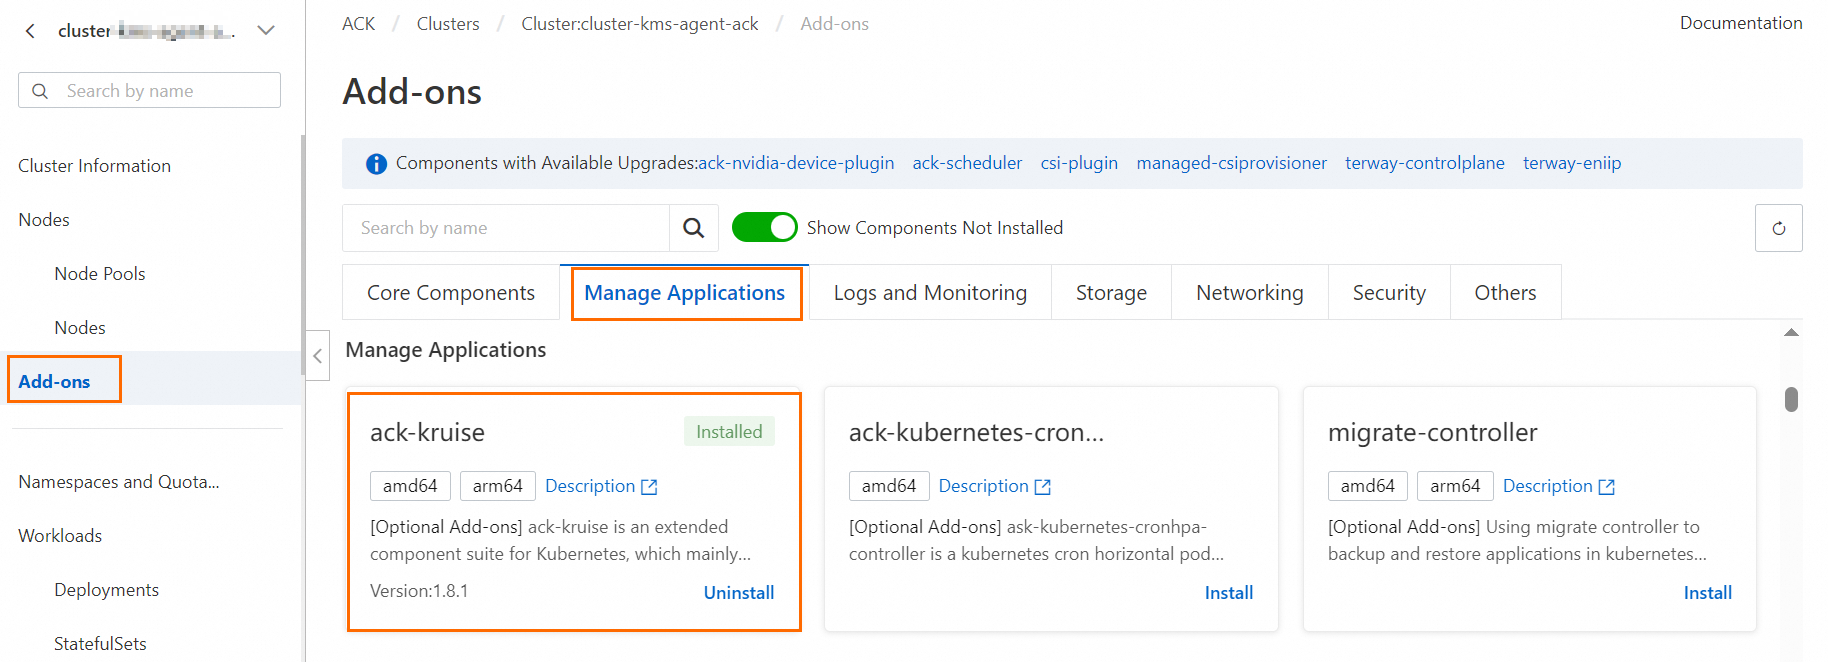Focus the add-on Search by name field
This screenshot has width=1828, height=662.
[506, 228]
